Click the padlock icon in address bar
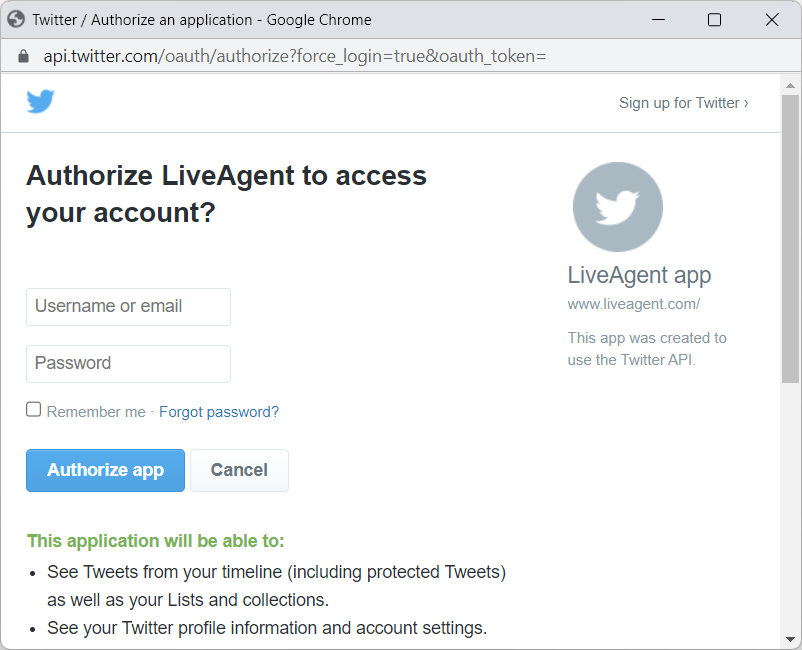802x650 pixels. tap(24, 56)
